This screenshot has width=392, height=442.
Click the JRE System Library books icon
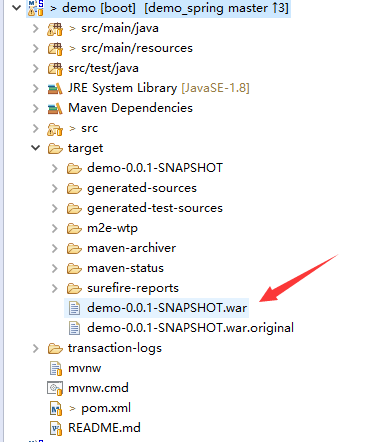pos(55,89)
